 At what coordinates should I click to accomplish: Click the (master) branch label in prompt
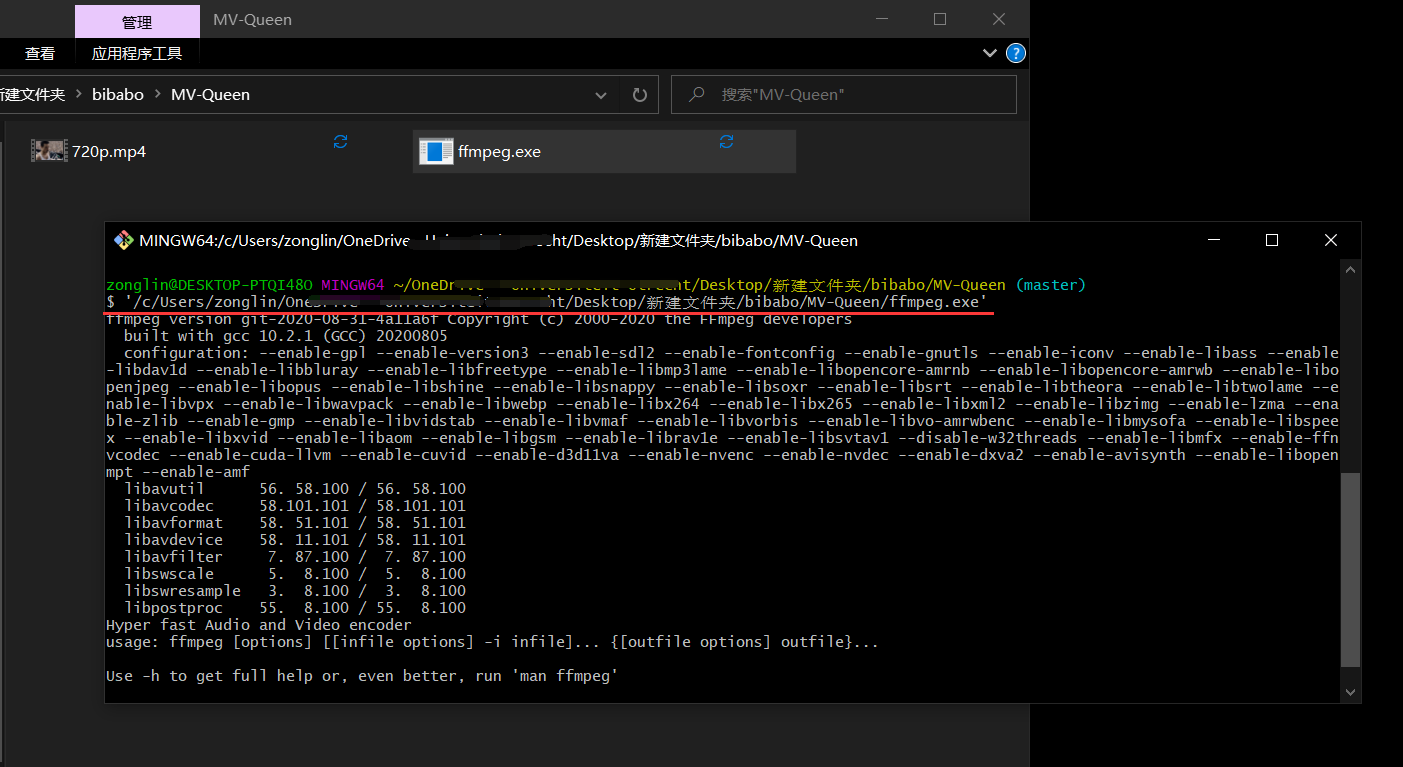click(1050, 285)
